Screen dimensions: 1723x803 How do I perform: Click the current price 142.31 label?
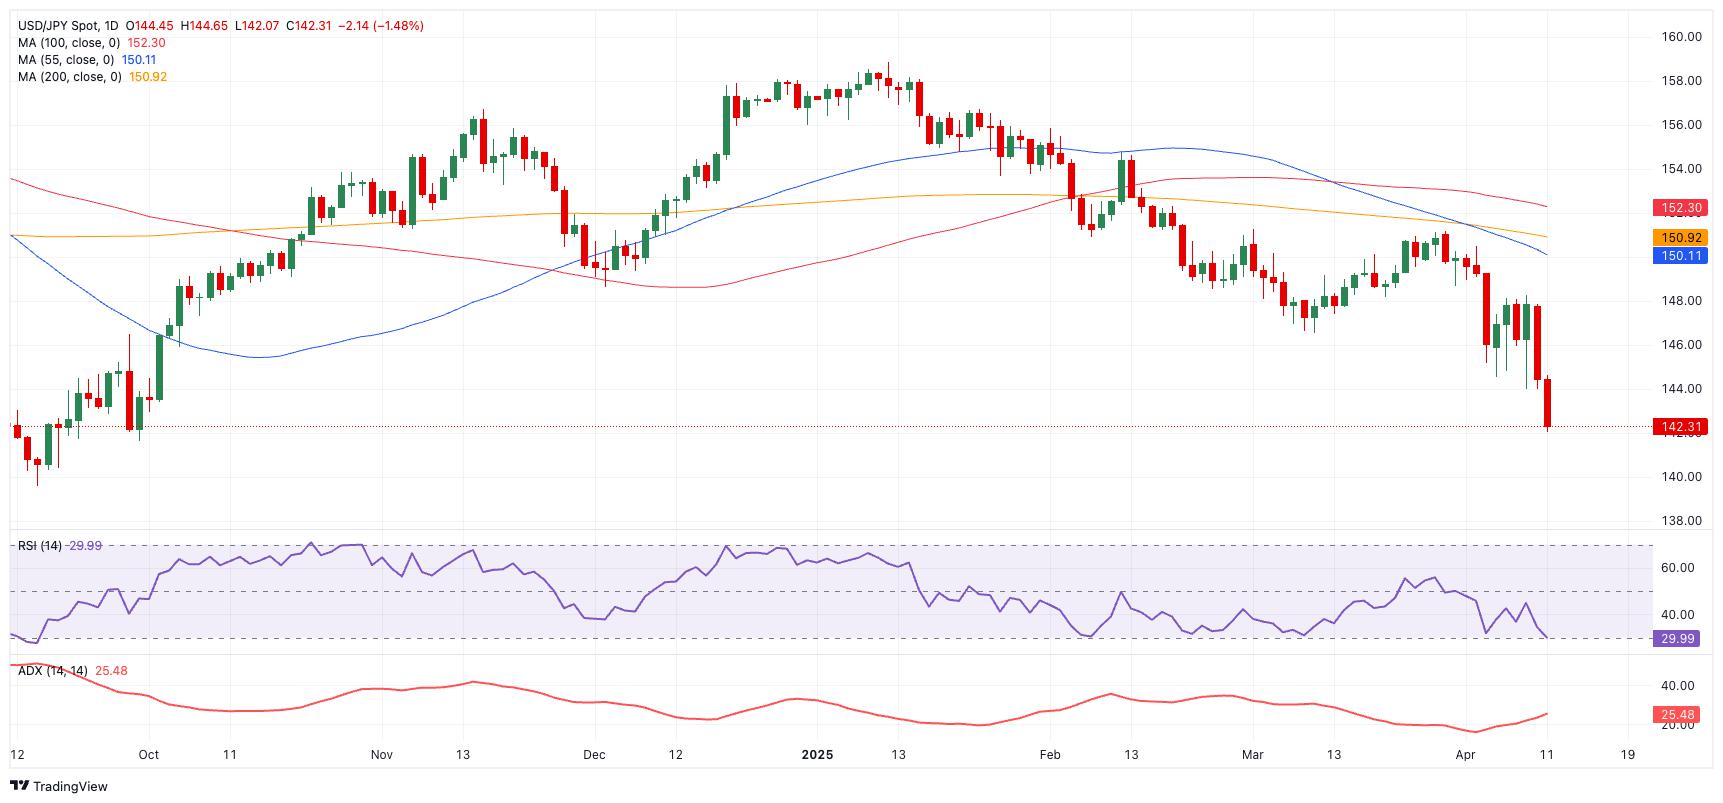tap(1681, 427)
